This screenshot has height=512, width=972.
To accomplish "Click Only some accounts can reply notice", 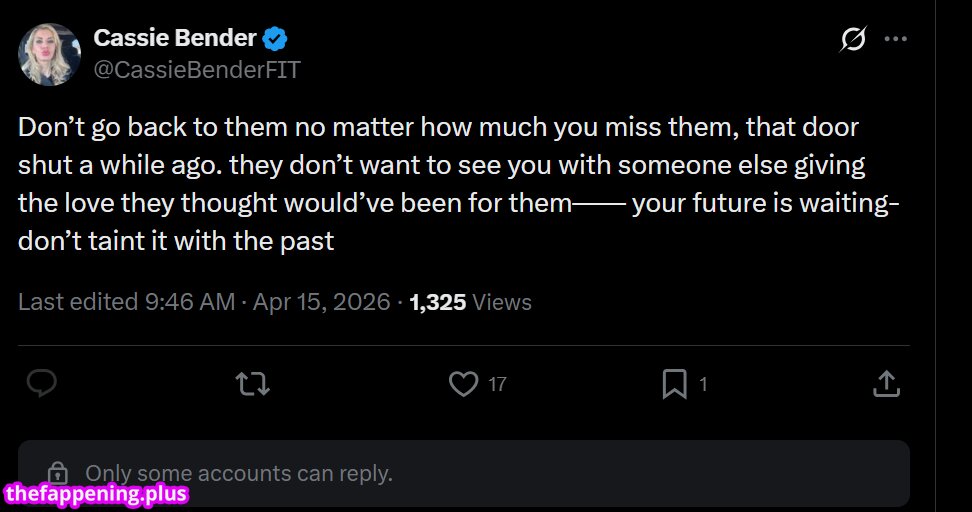I will (238, 473).
